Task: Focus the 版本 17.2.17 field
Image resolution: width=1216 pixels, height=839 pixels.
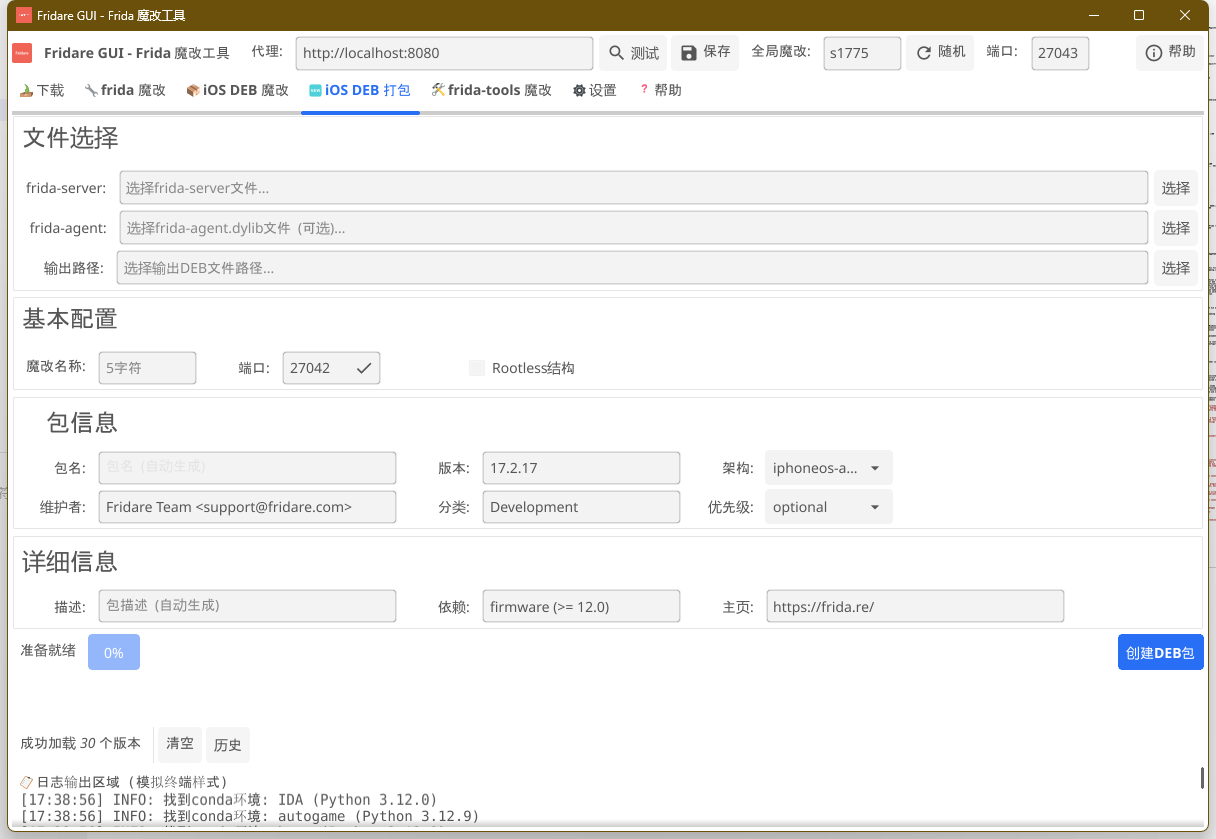Action: [x=581, y=468]
